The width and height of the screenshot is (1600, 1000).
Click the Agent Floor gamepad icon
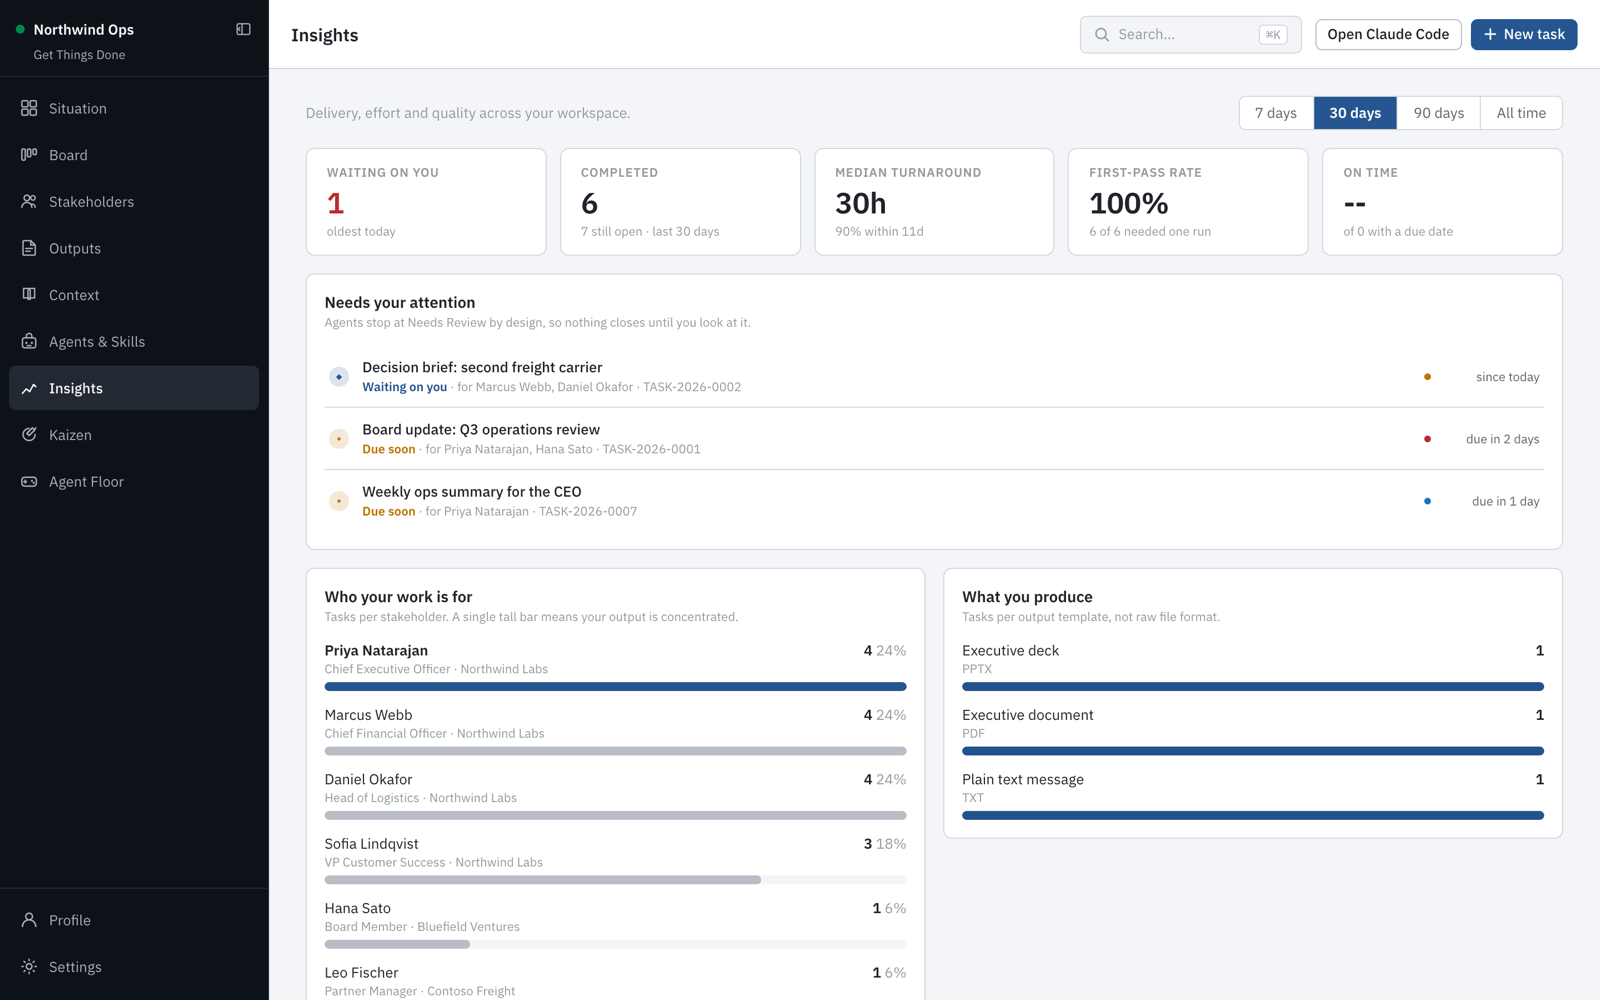29,481
